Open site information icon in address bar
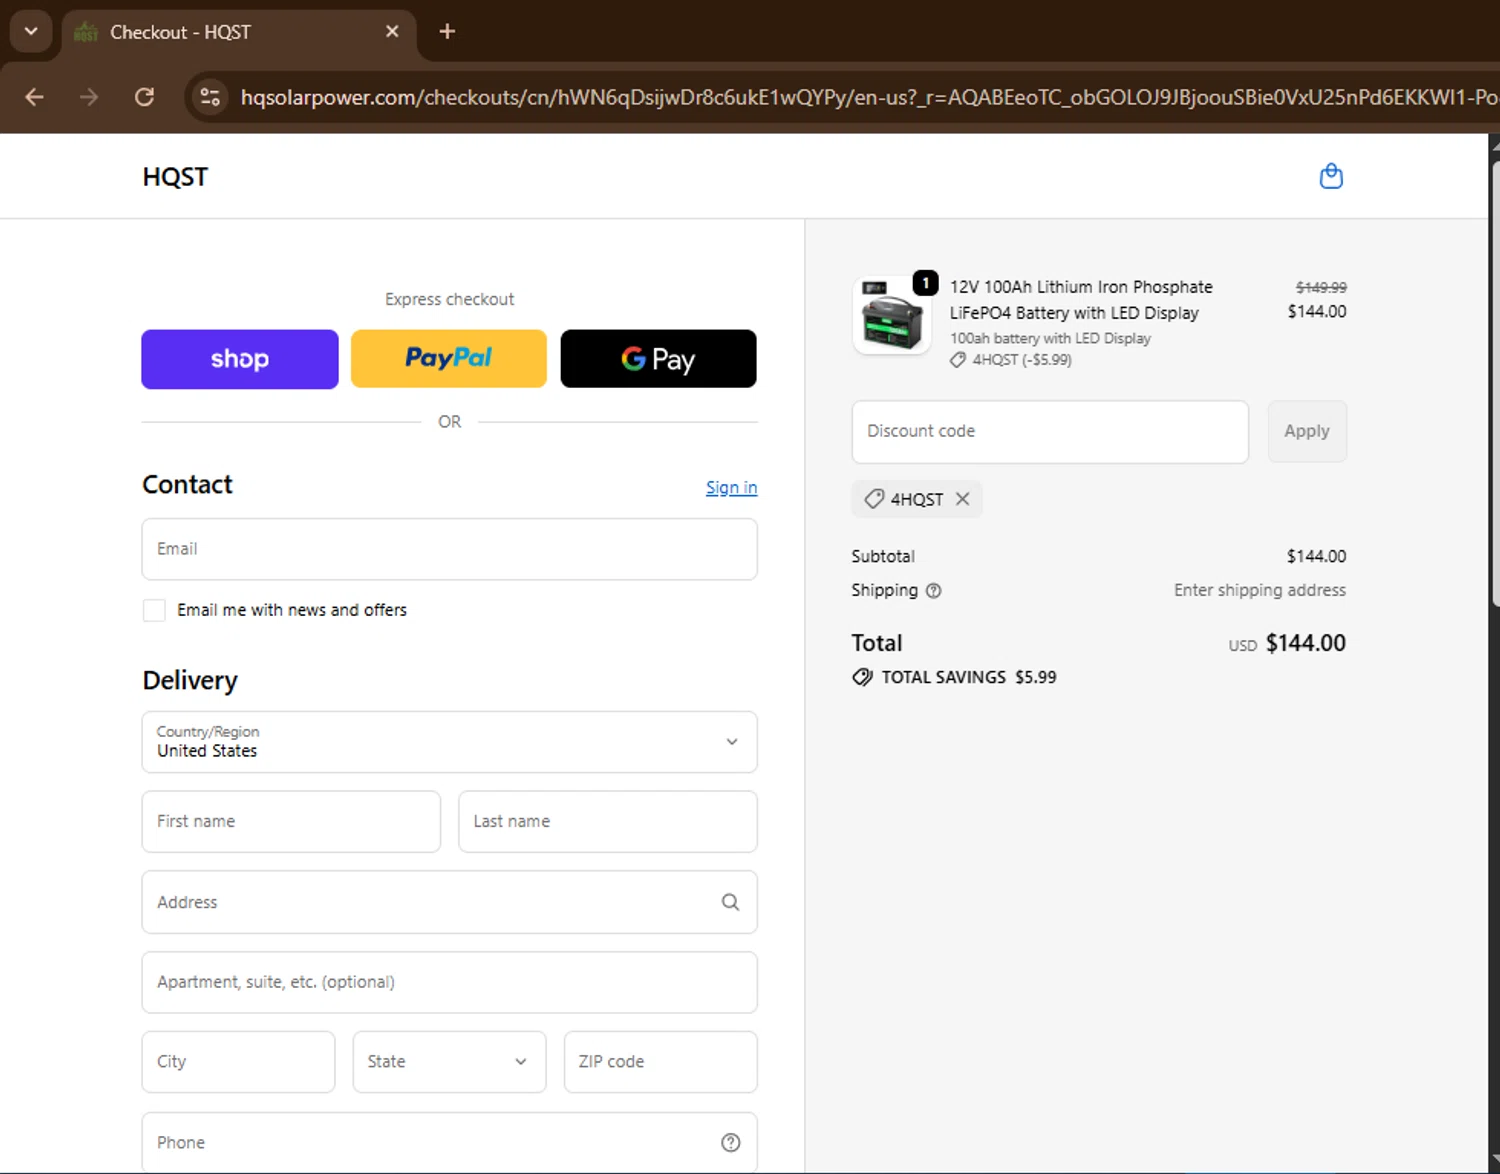 (x=210, y=97)
